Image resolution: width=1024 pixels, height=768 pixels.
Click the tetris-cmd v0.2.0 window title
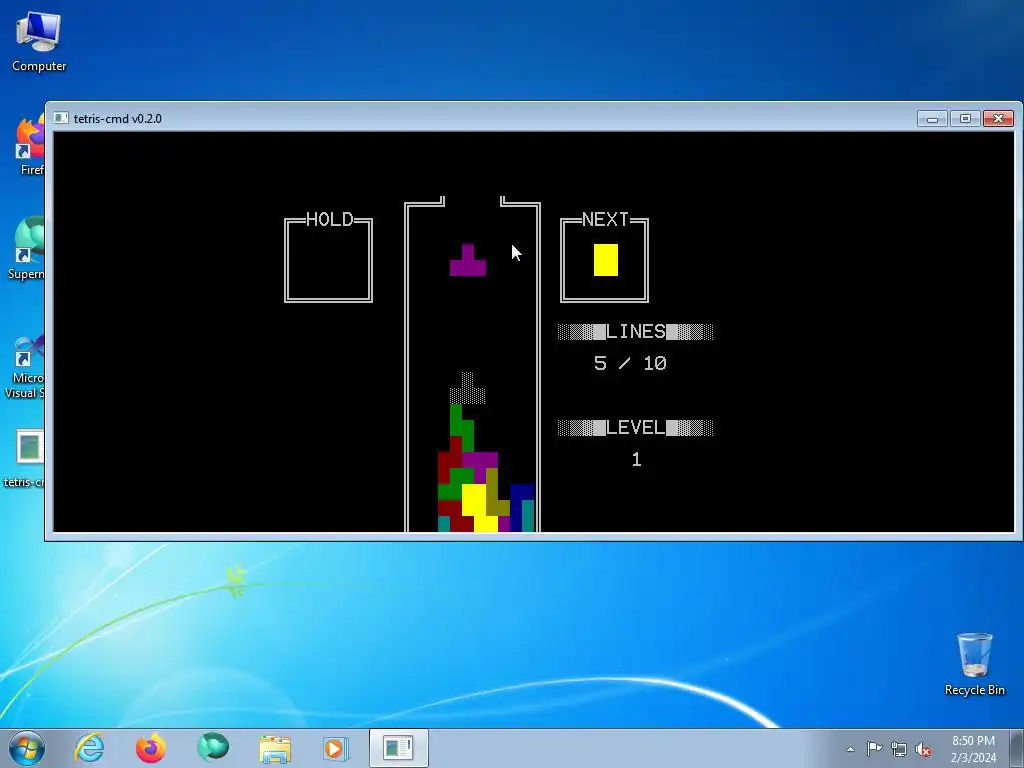[118, 119]
